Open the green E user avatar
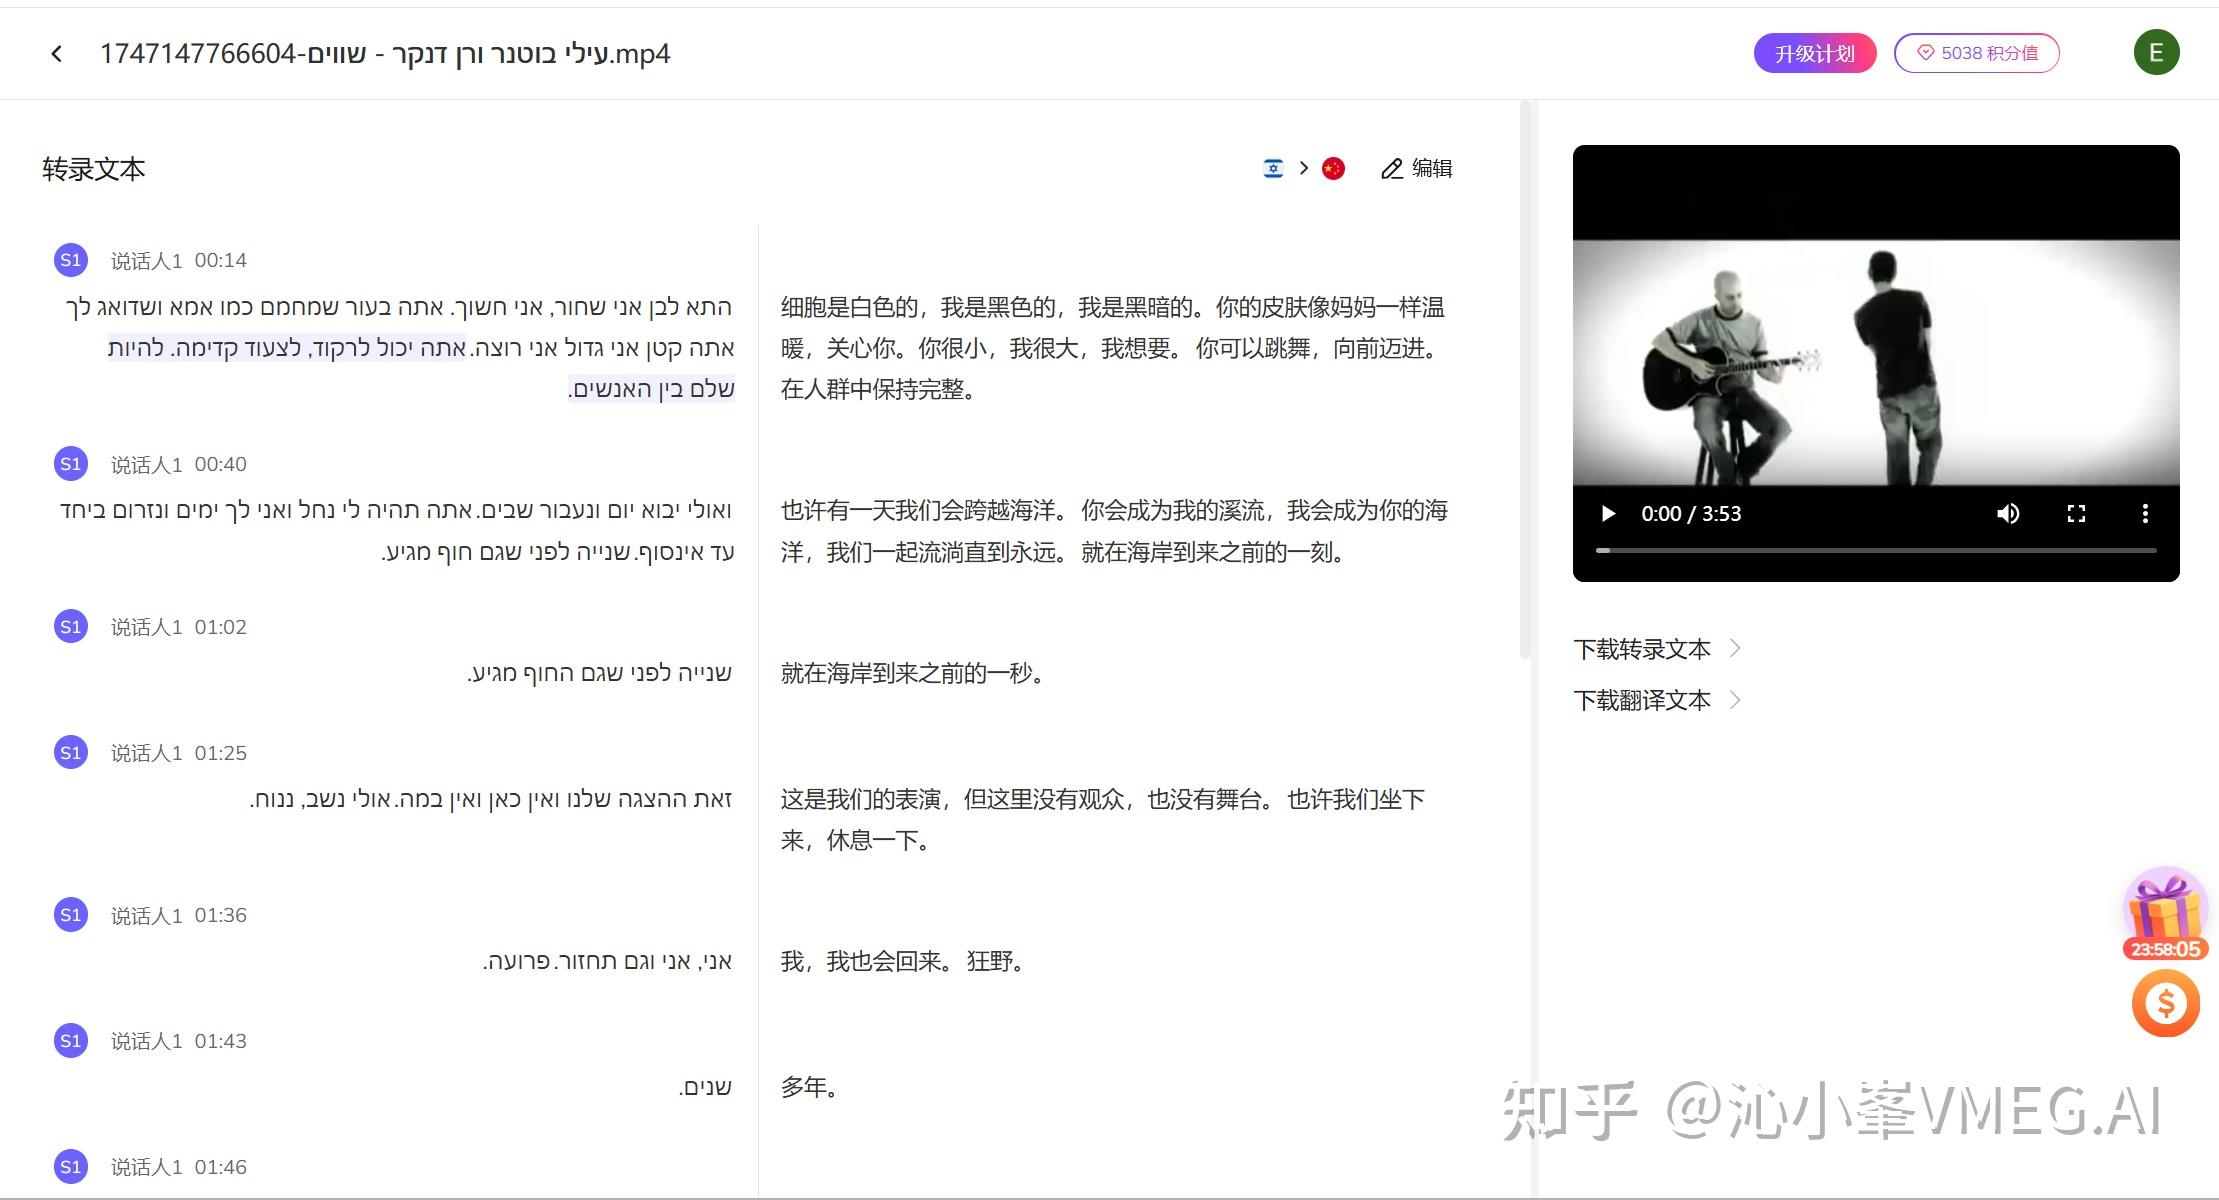This screenshot has width=2219, height=1200. tap(2156, 53)
